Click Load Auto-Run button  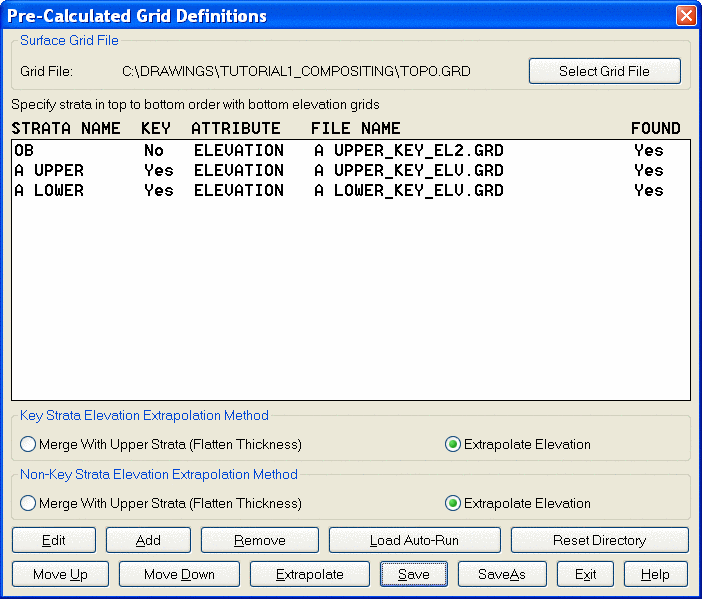415,540
